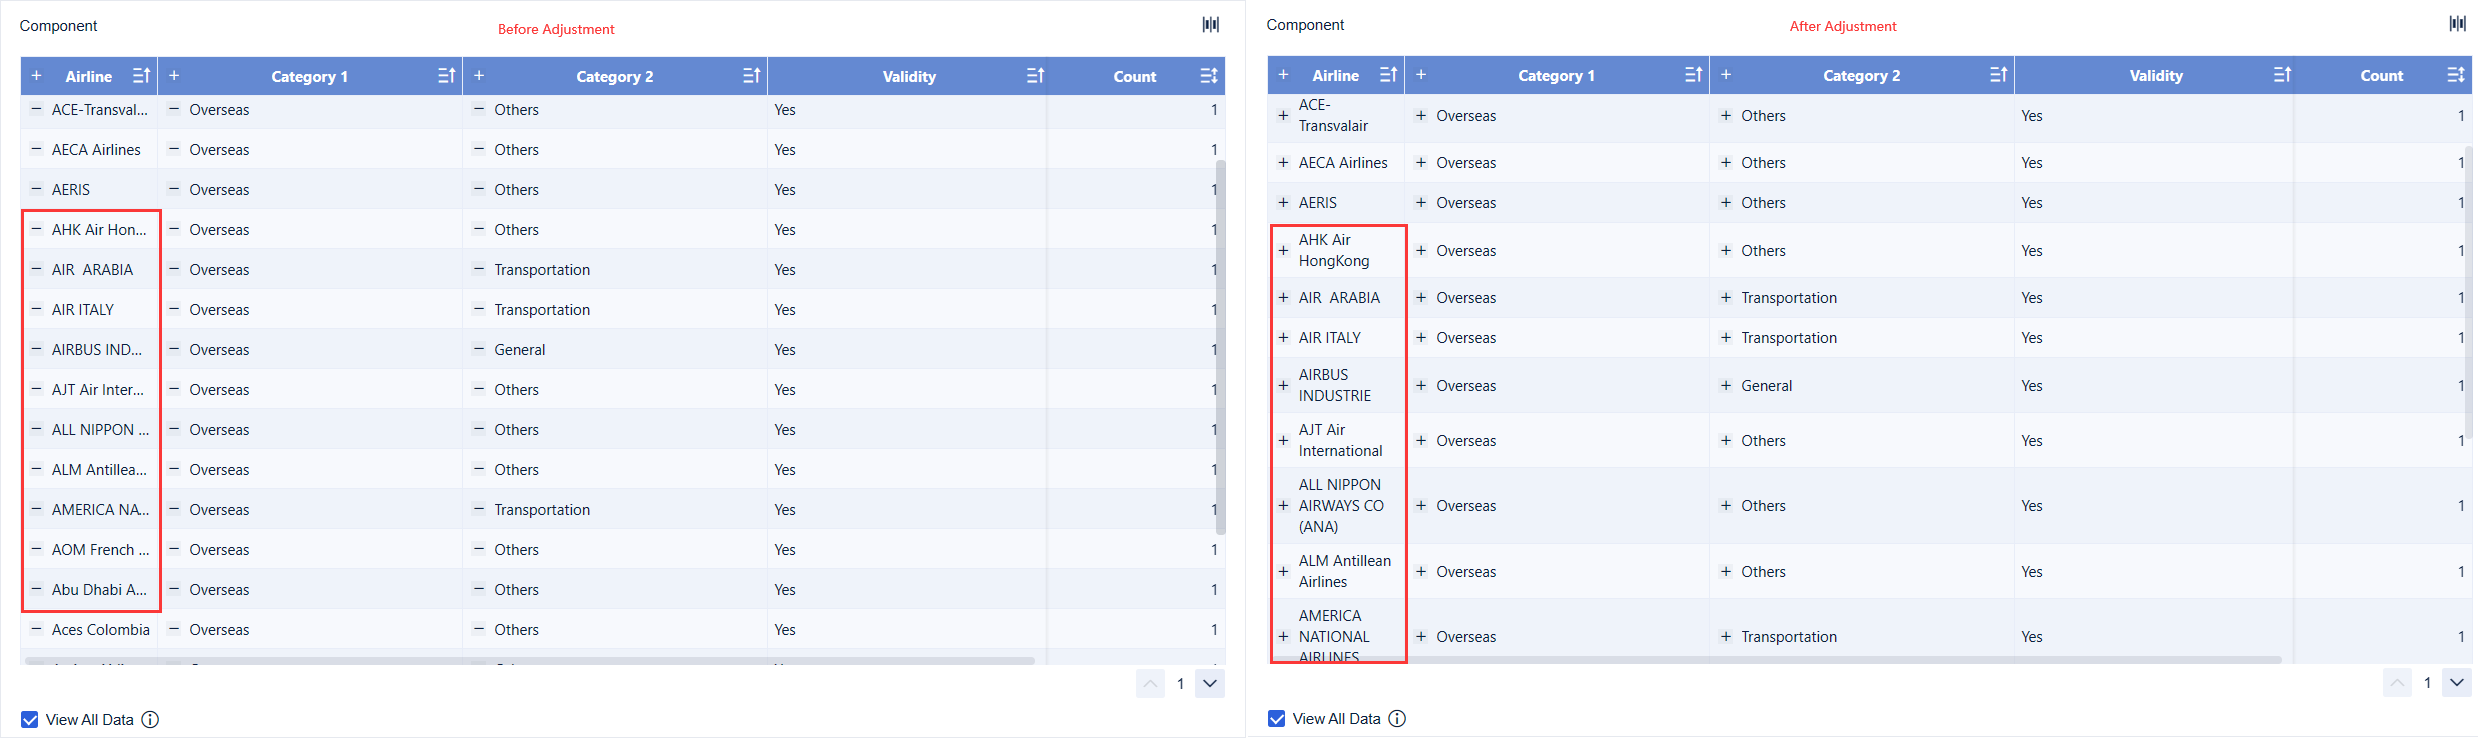2478x745 pixels.
Task: Expand General node in After Adjustment table
Action: pyautogui.click(x=1726, y=385)
